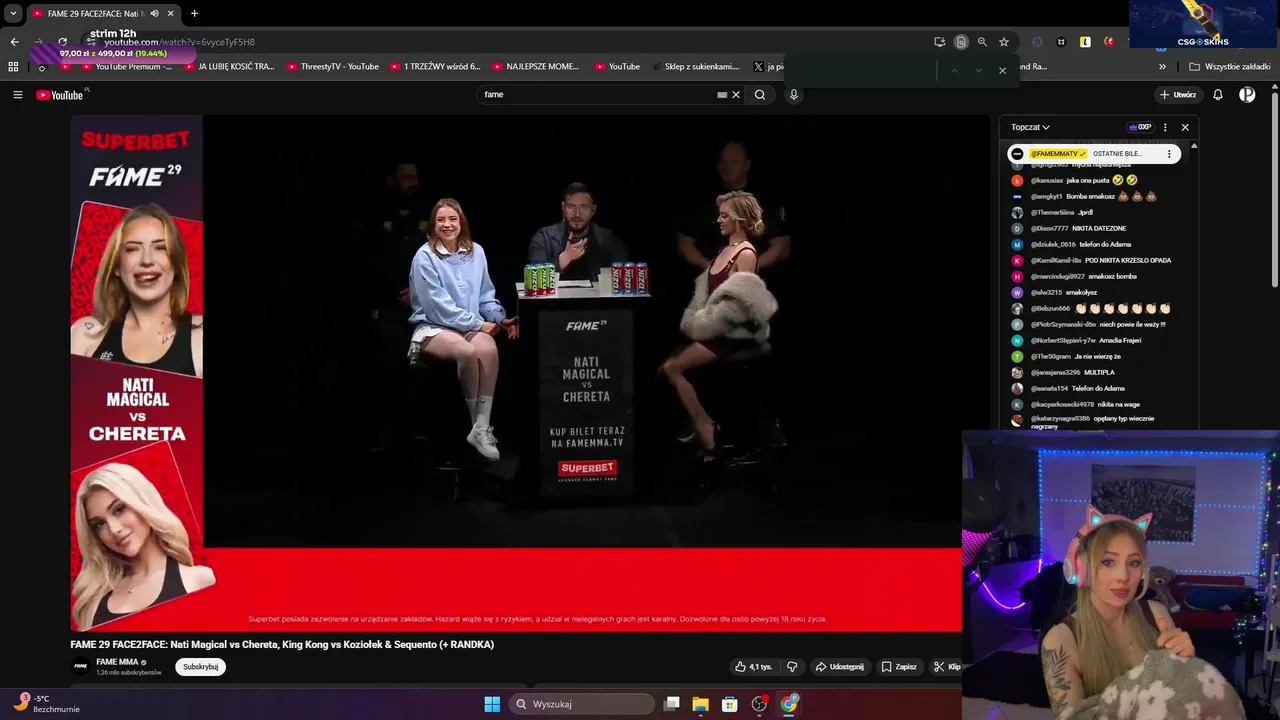Dislike the video with thumbs down

pos(792,667)
